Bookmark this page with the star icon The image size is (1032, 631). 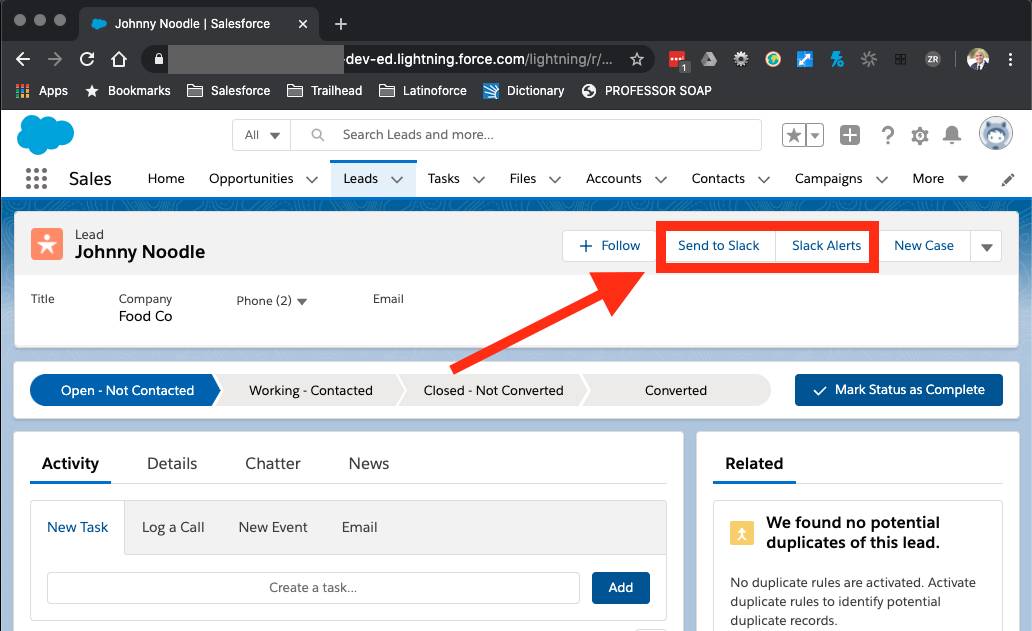636,59
